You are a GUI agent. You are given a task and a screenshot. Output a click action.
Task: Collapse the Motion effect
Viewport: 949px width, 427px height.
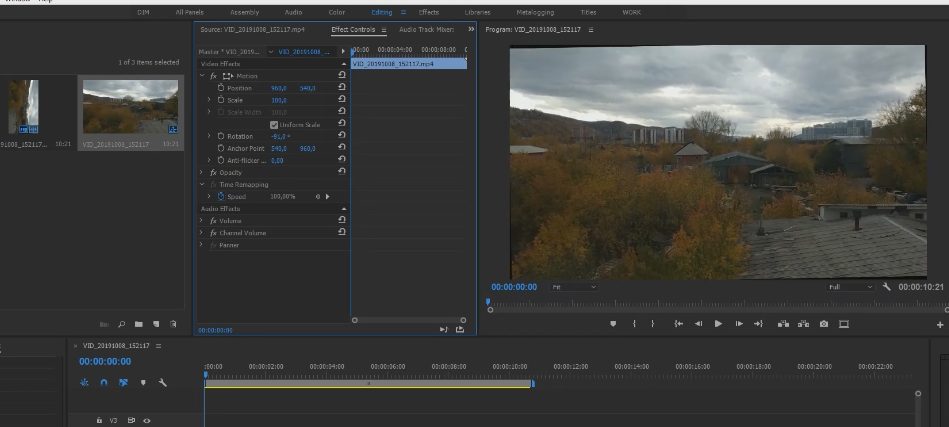point(202,76)
